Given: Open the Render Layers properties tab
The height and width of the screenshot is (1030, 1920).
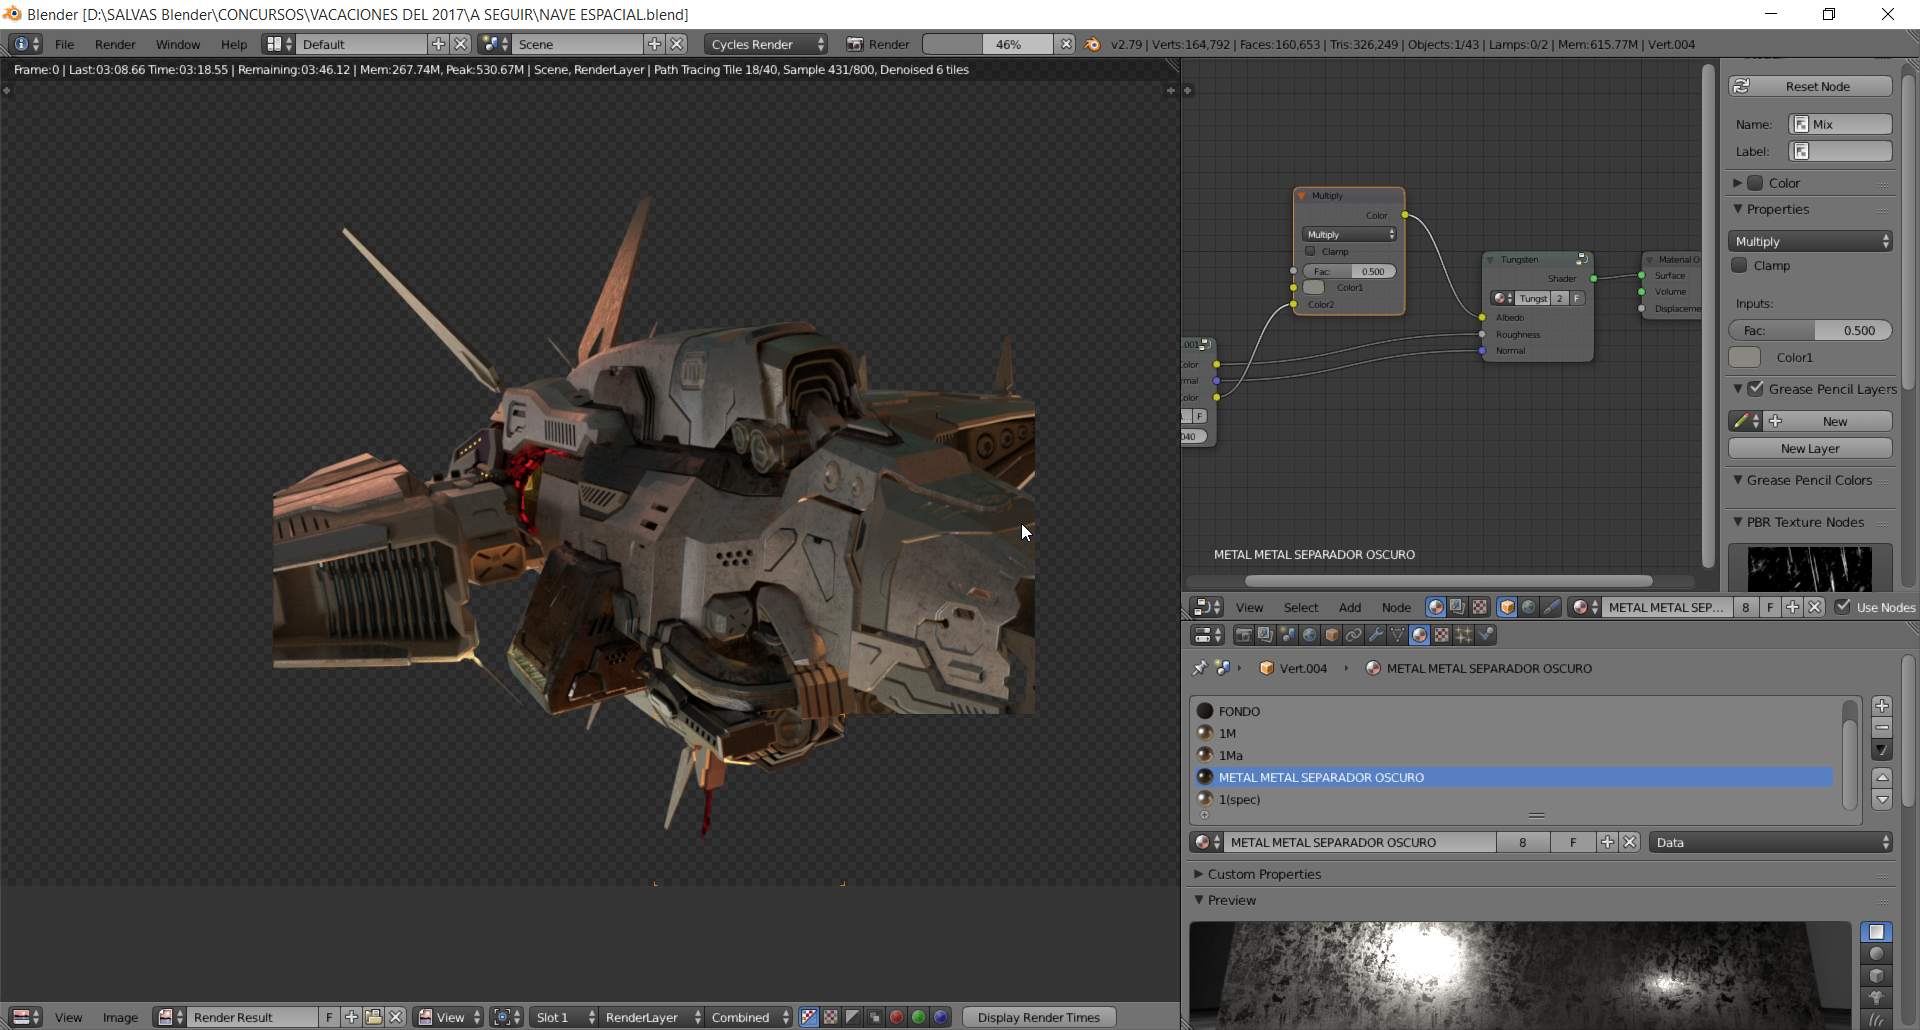Looking at the screenshot, I should point(1265,635).
